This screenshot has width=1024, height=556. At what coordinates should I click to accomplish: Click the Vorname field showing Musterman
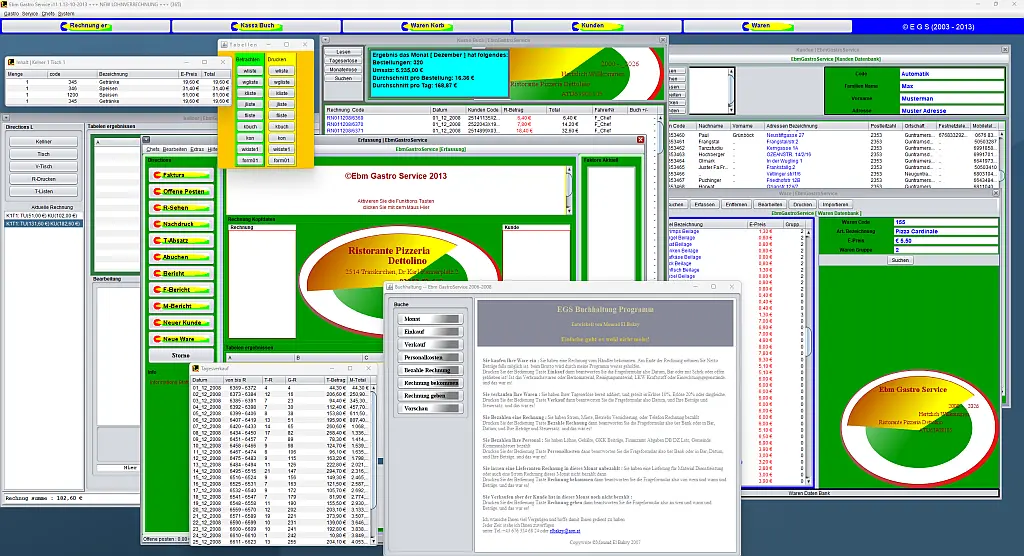[x=952, y=99]
